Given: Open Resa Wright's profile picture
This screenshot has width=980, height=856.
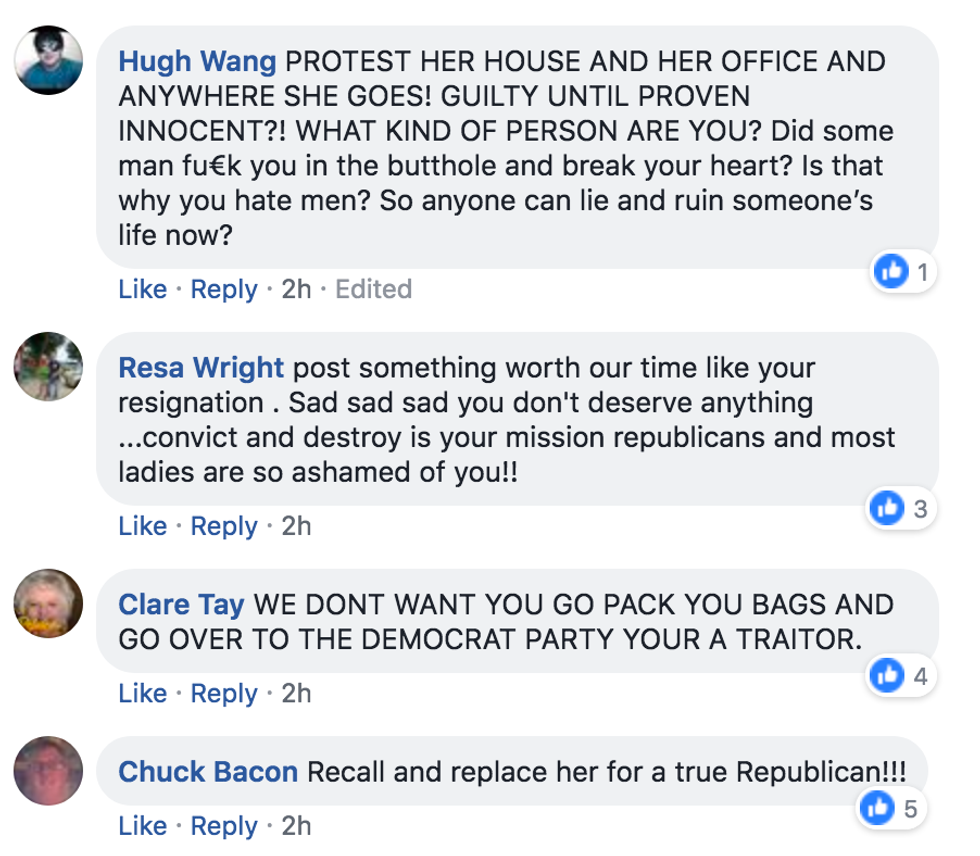Looking at the screenshot, I should point(48,367).
